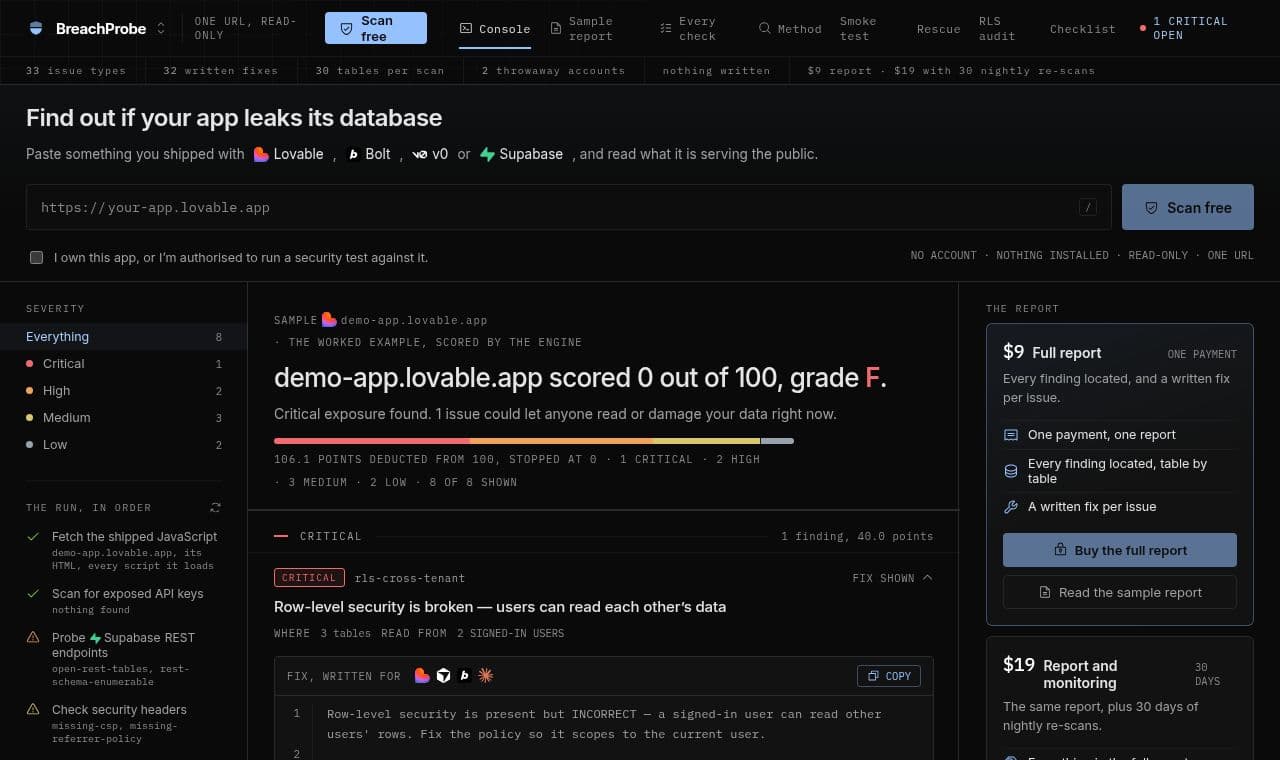The width and height of the screenshot is (1280, 760).
Task: Open the RLS audit nav item
Action: click(x=996, y=28)
